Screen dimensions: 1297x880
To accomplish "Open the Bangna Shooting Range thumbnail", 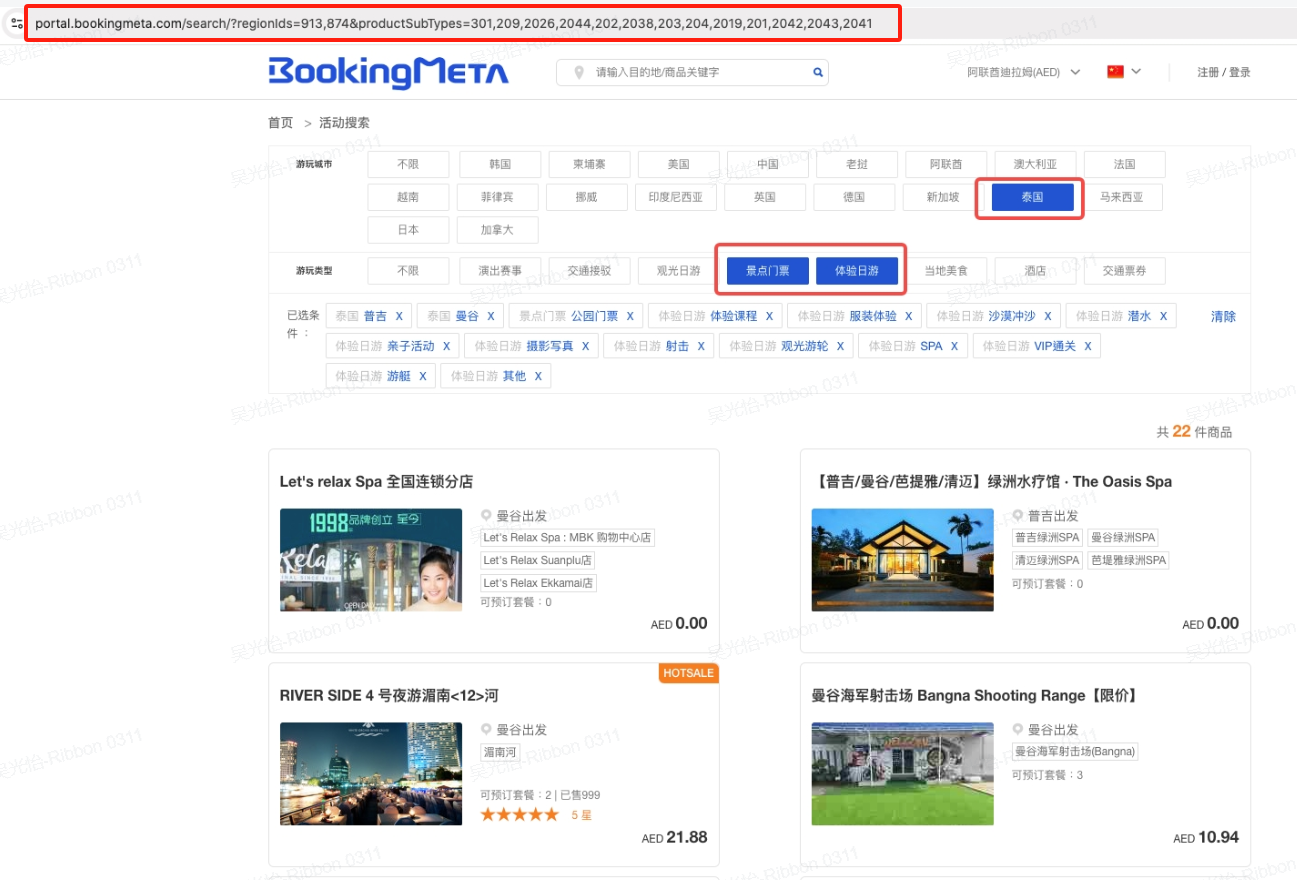I will (x=902, y=773).
